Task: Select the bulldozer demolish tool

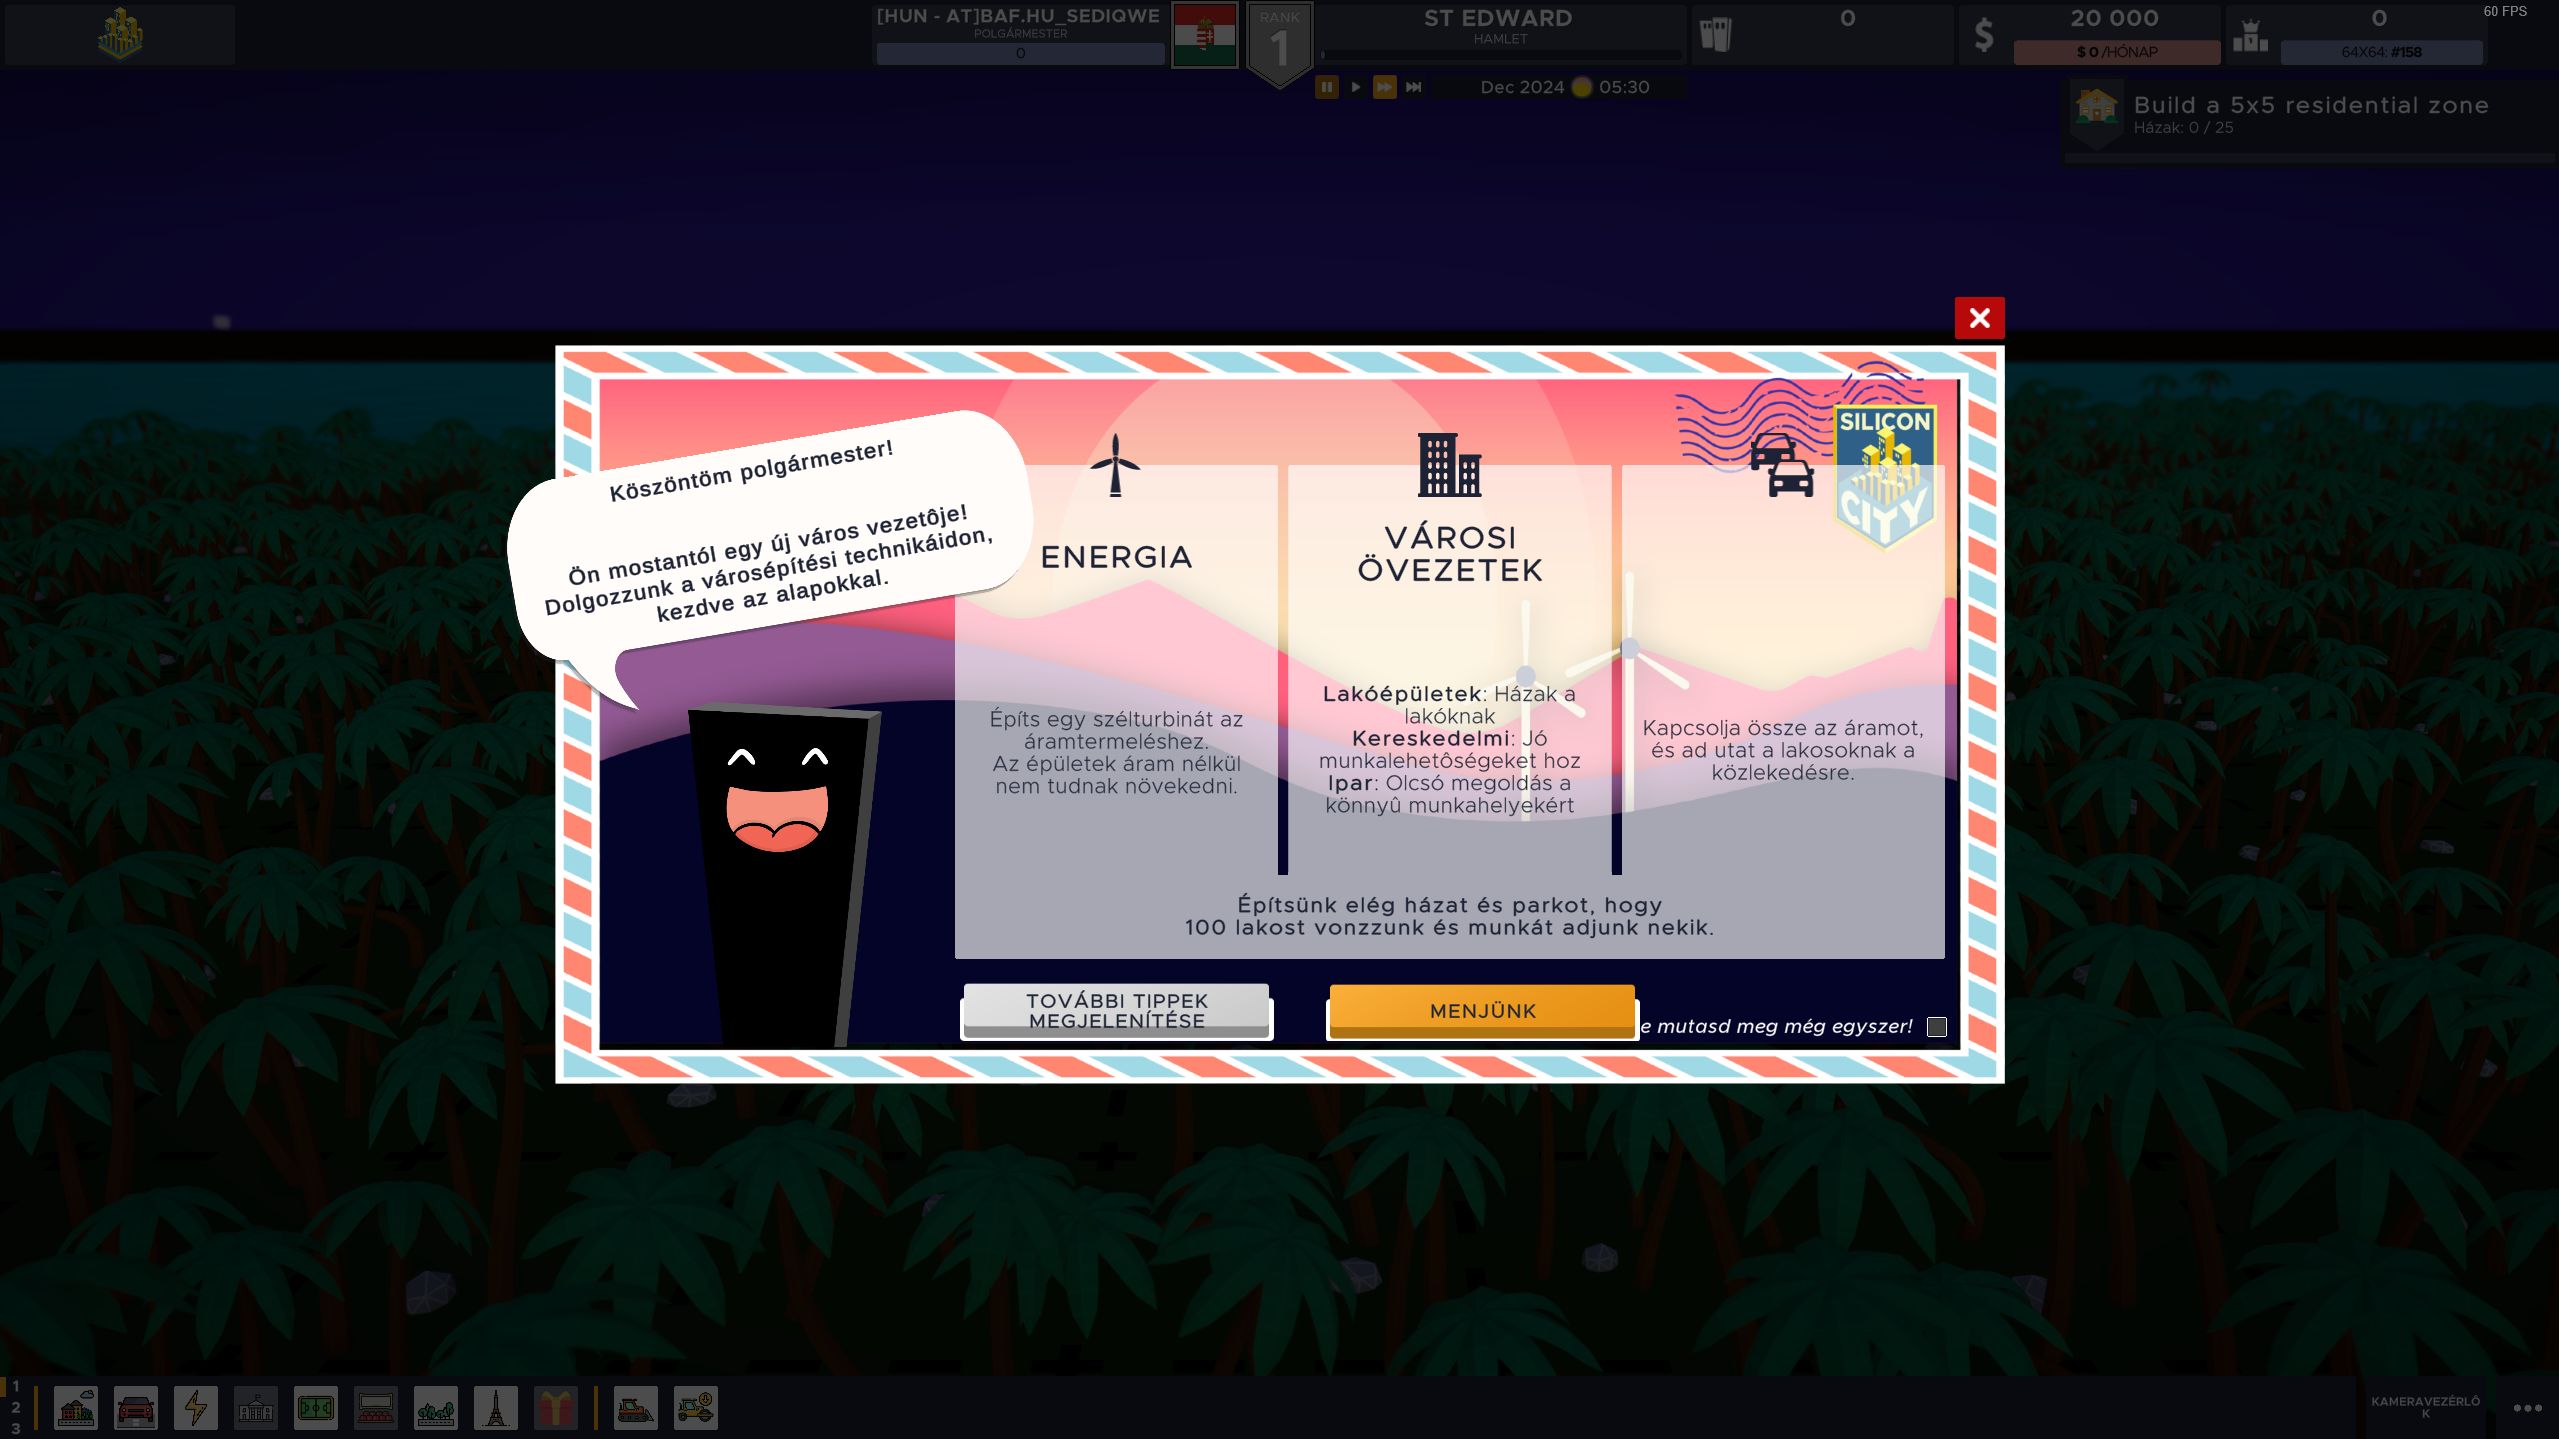Action: point(636,1408)
